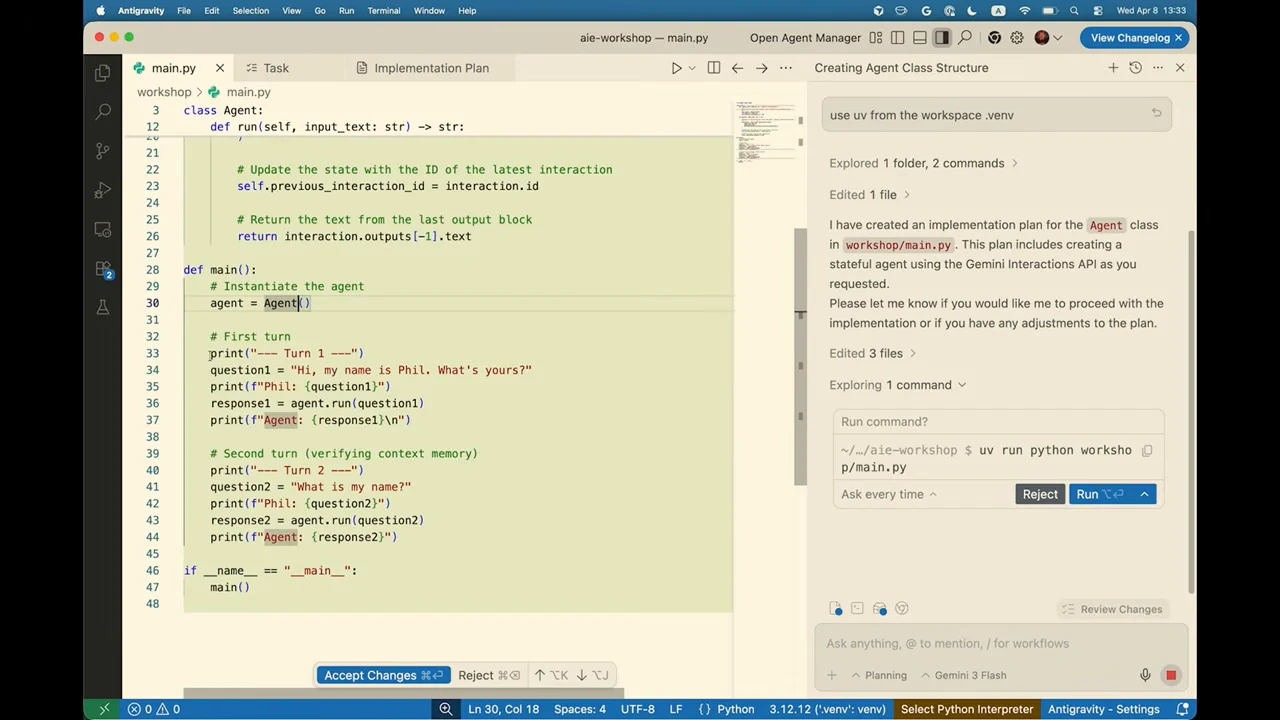
Task: Copy the uv run command
Action: (x=1147, y=451)
